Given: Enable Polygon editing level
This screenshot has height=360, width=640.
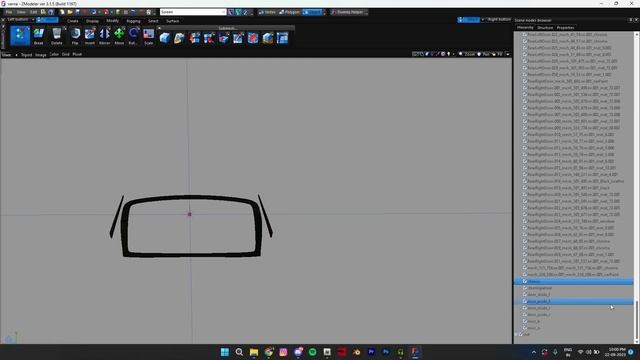Looking at the screenshot, I should point(289,12).
